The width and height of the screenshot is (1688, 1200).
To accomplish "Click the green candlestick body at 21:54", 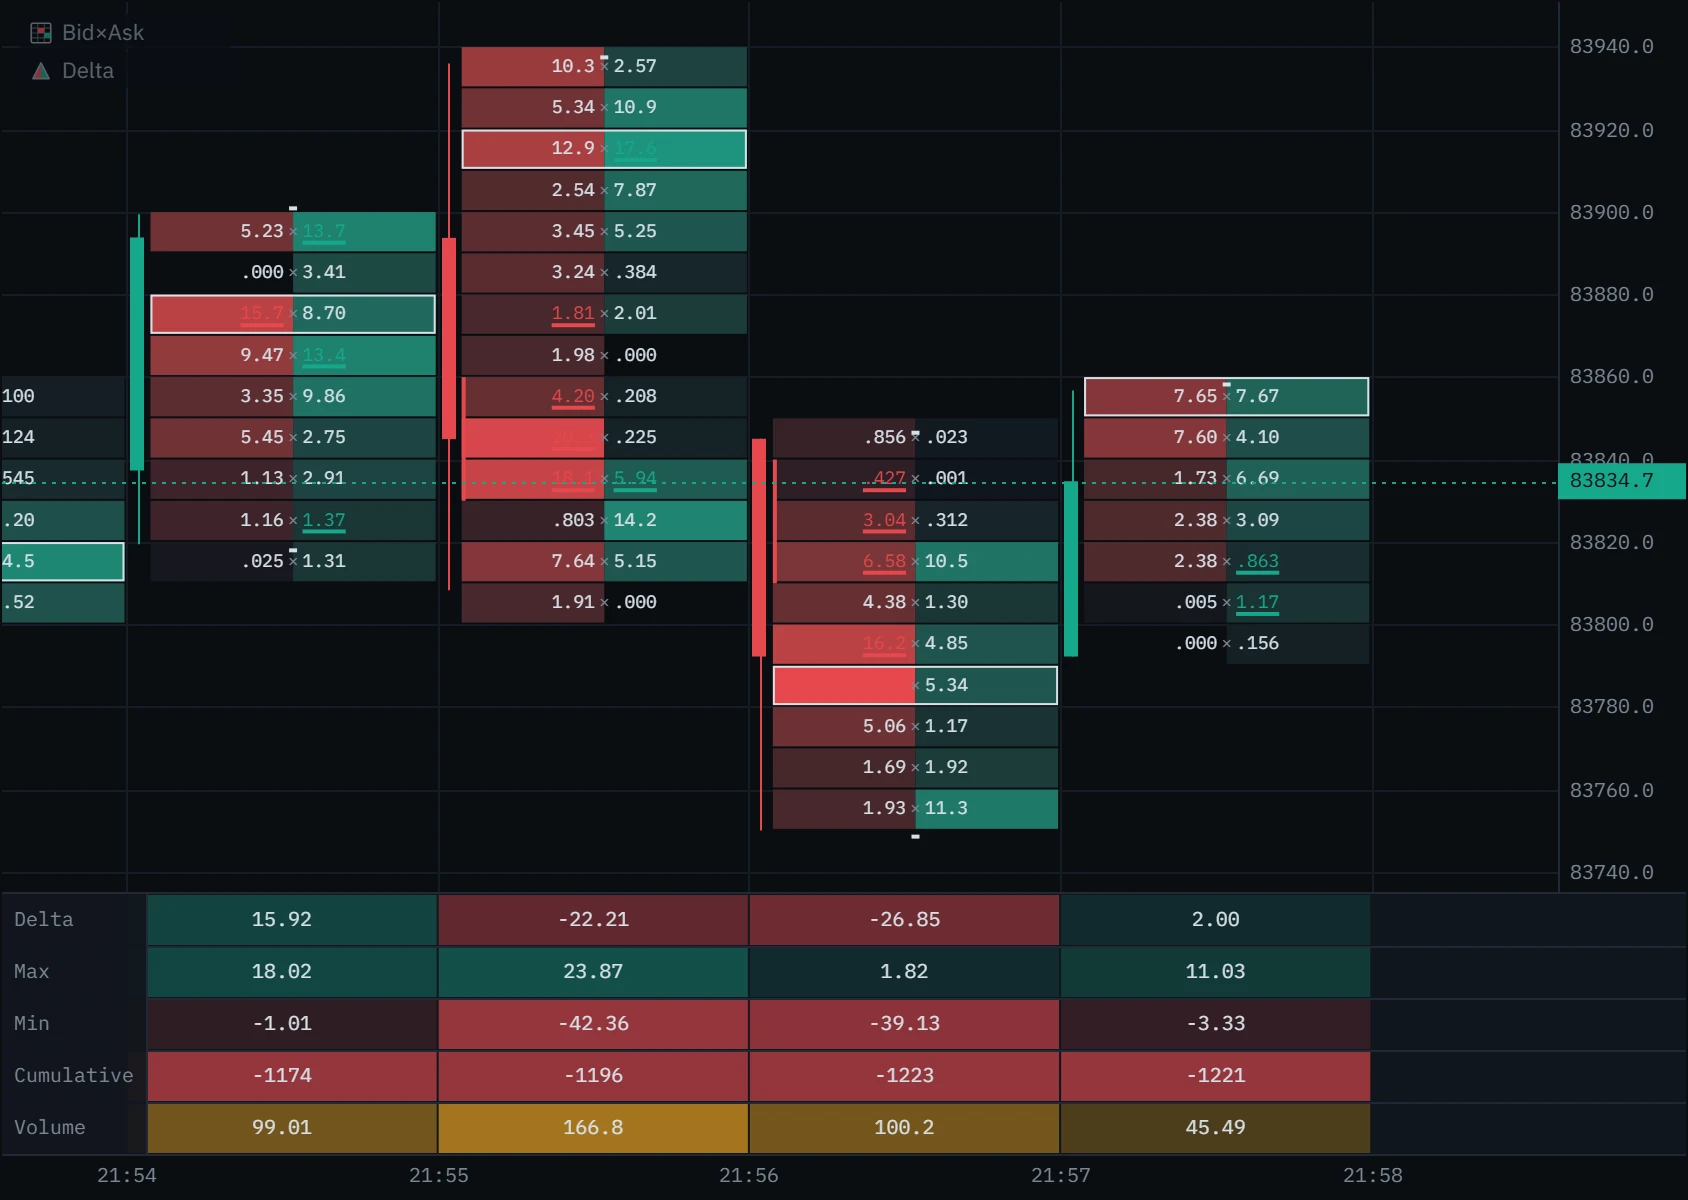I will [x=137, y=354].
